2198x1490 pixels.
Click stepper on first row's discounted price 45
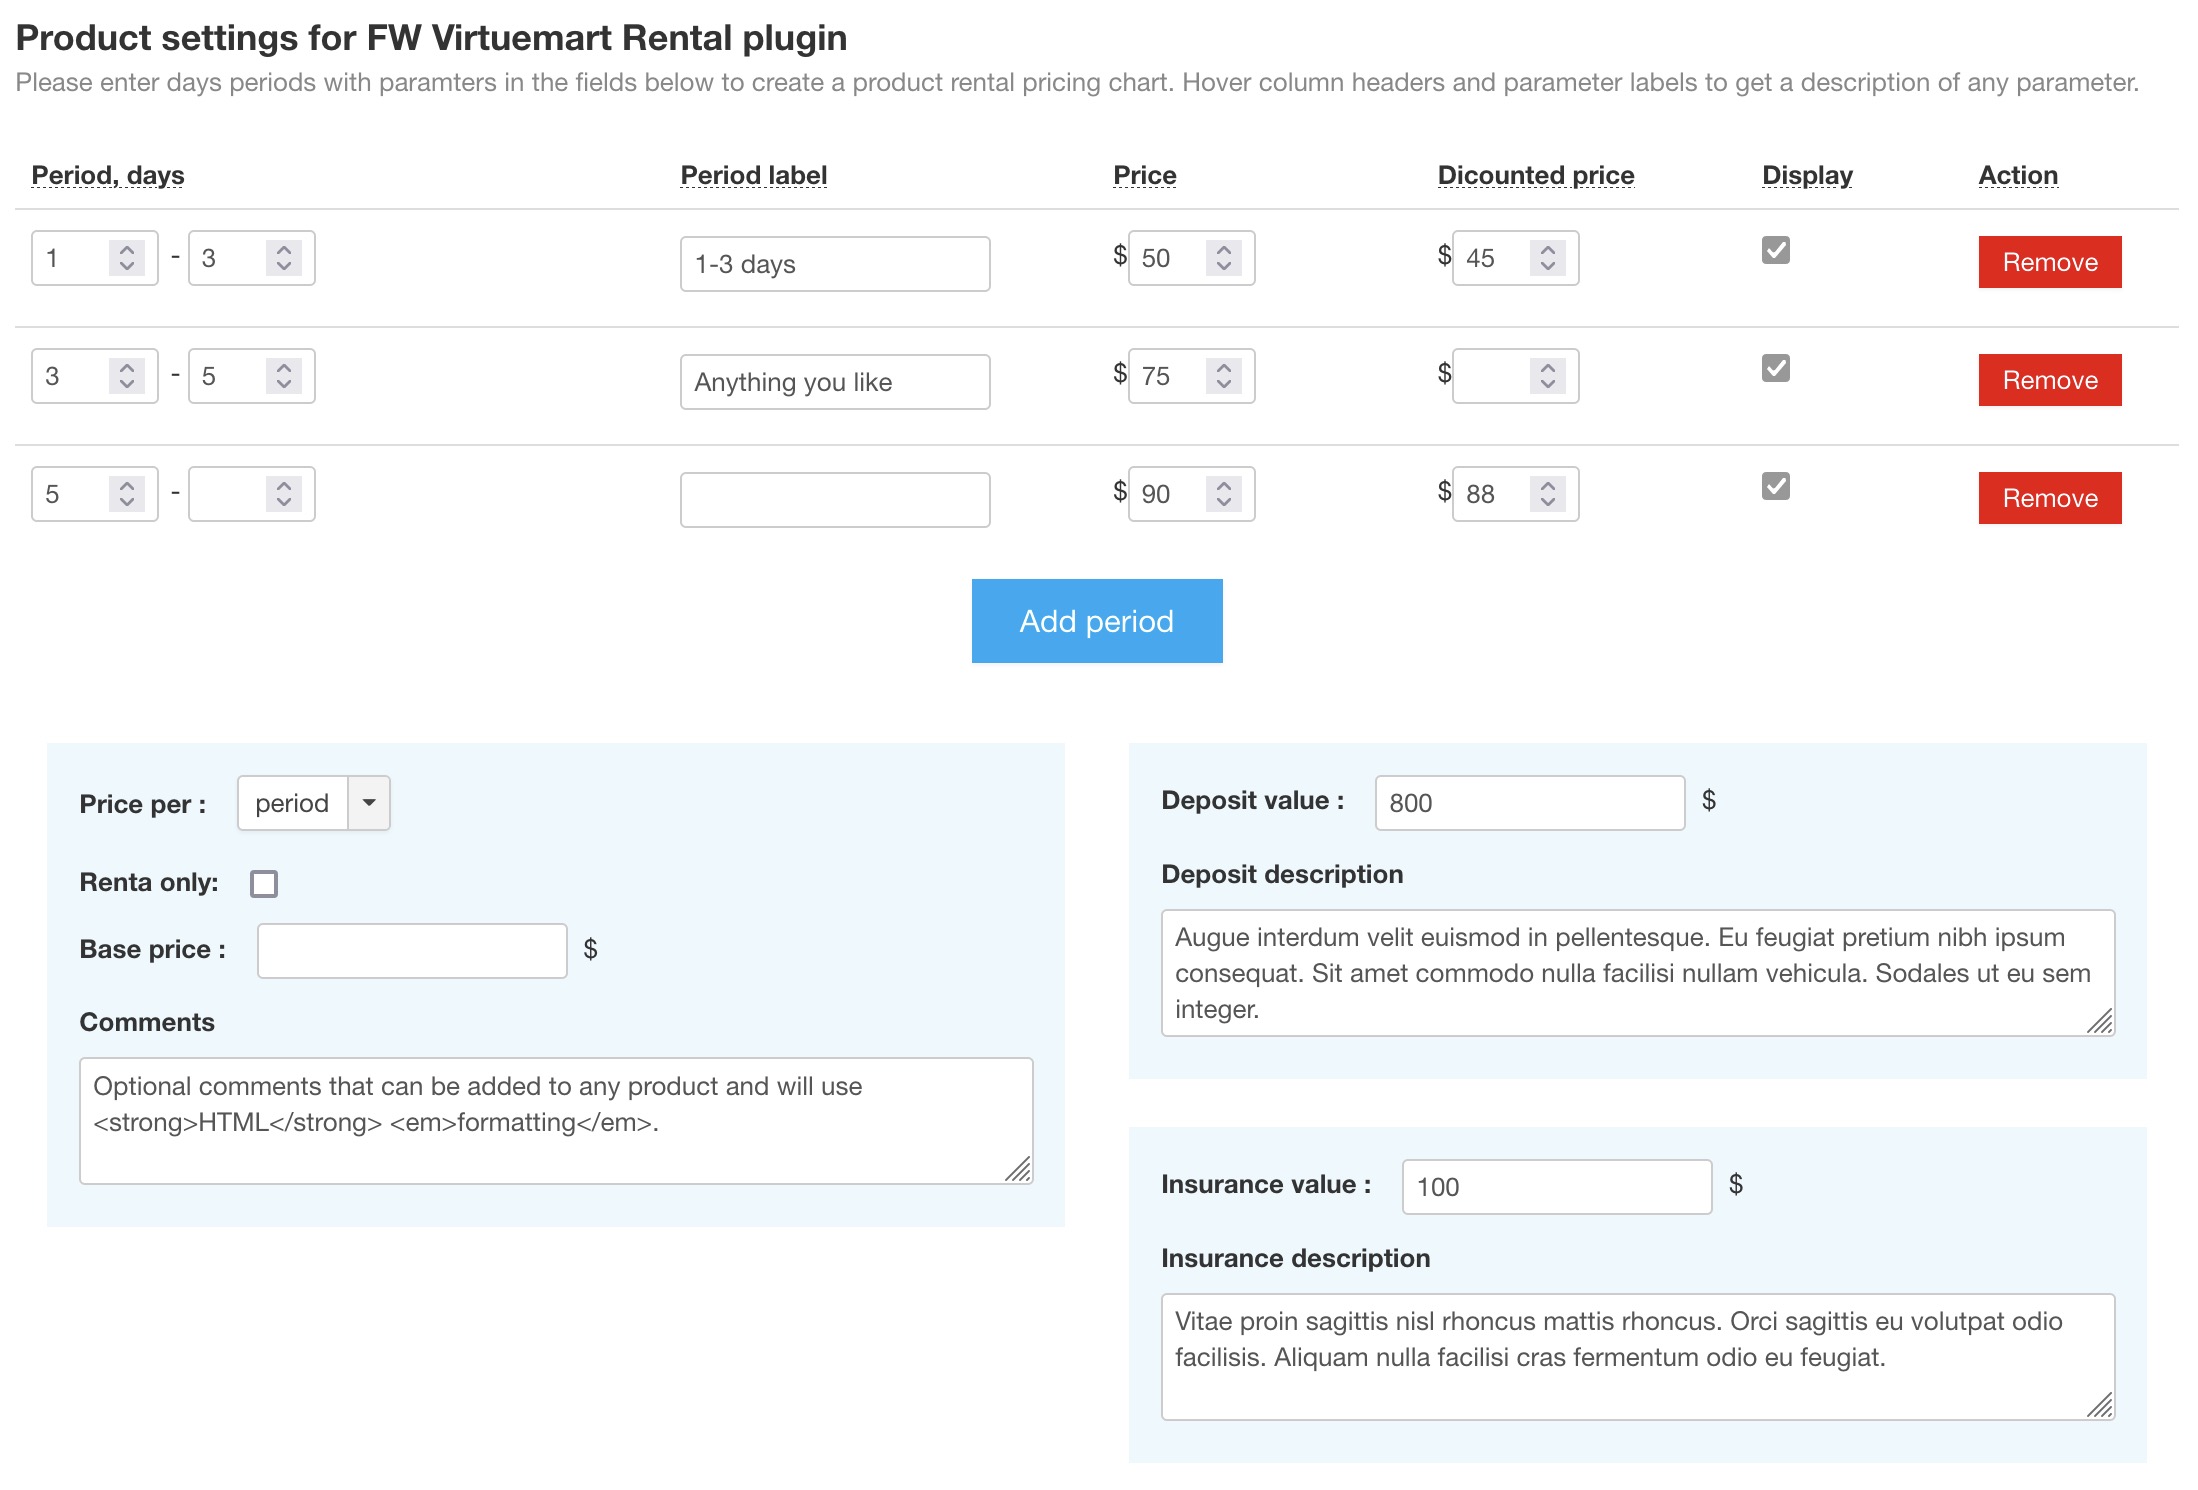click(1547, 258)
